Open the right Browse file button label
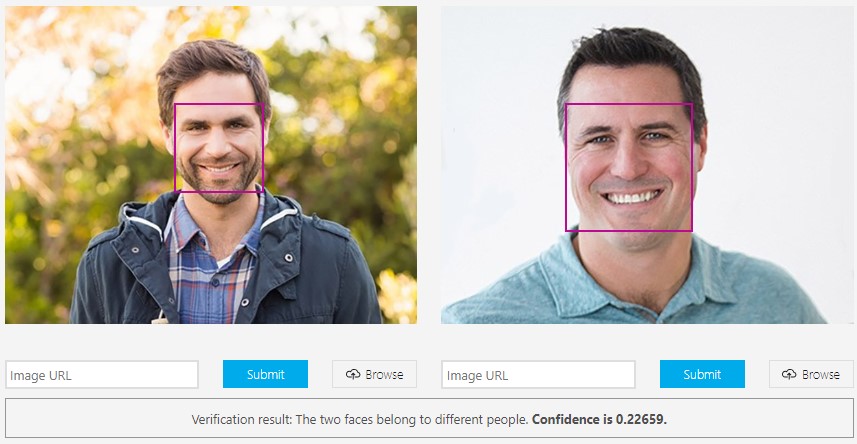 [x=820, y=375]
